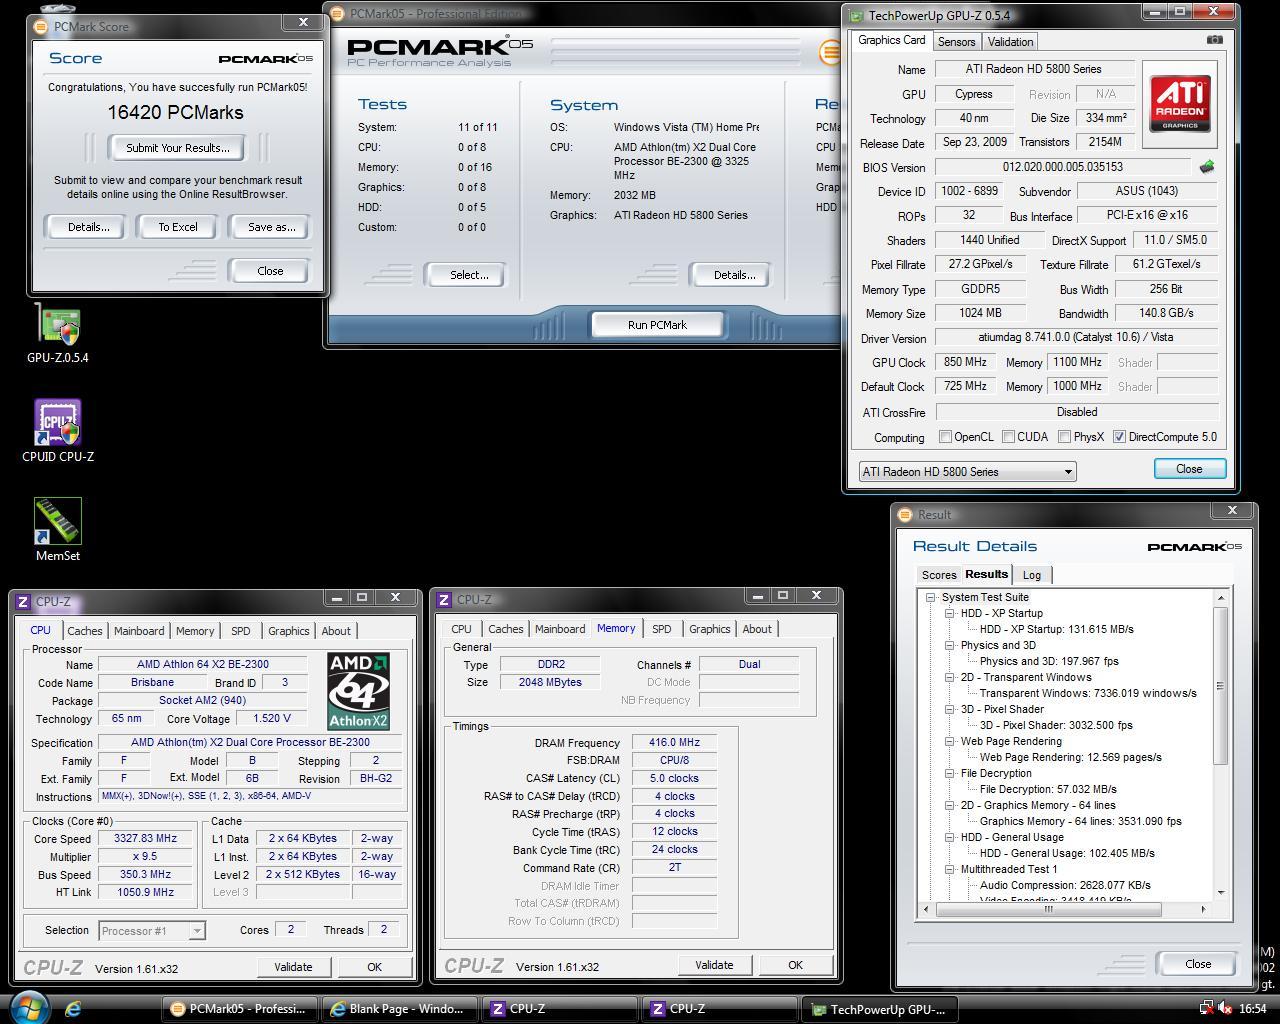
Task: Switch to the Blank Page taskbar button
Action: click(x=399, y=1009)
